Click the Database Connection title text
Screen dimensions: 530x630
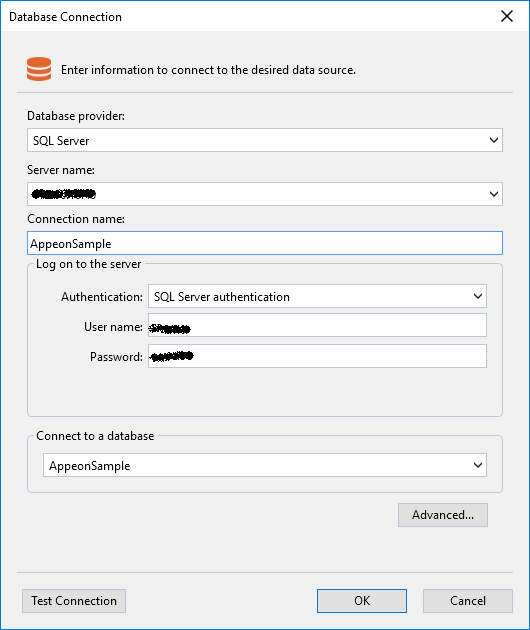pyautogui.click(x=65, y=17)
